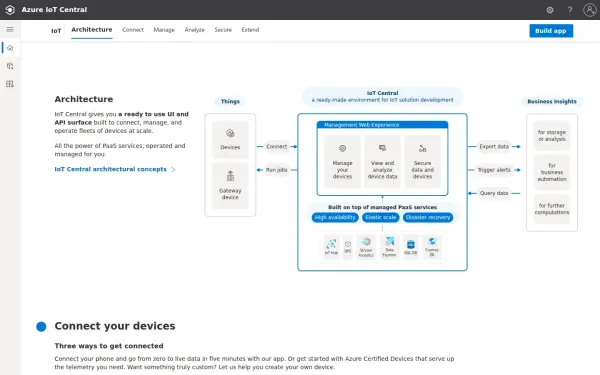The width and height of the screenshot is (600, 375).
Task: Open the second sidebar icon below Home
Action: coord(10,66)
